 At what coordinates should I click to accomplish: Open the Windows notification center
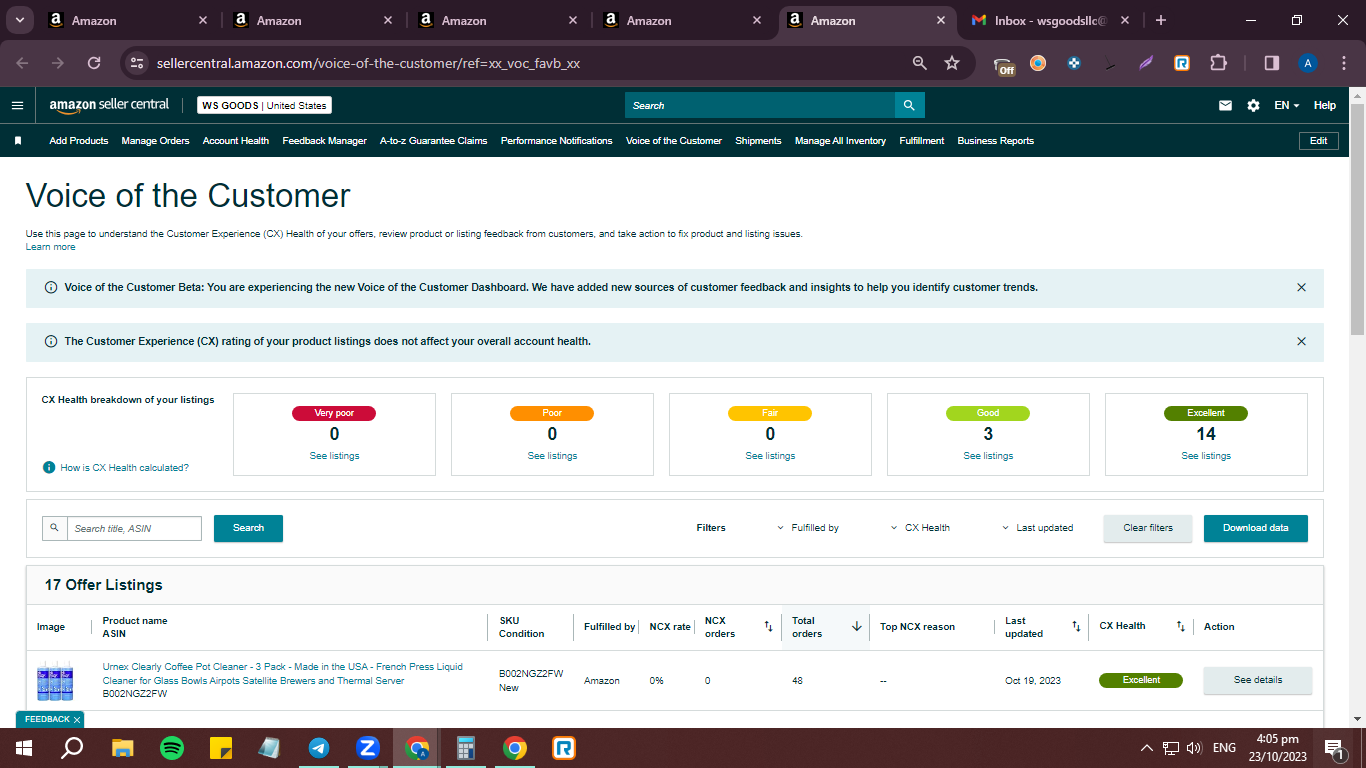(x=1333, y=748)
